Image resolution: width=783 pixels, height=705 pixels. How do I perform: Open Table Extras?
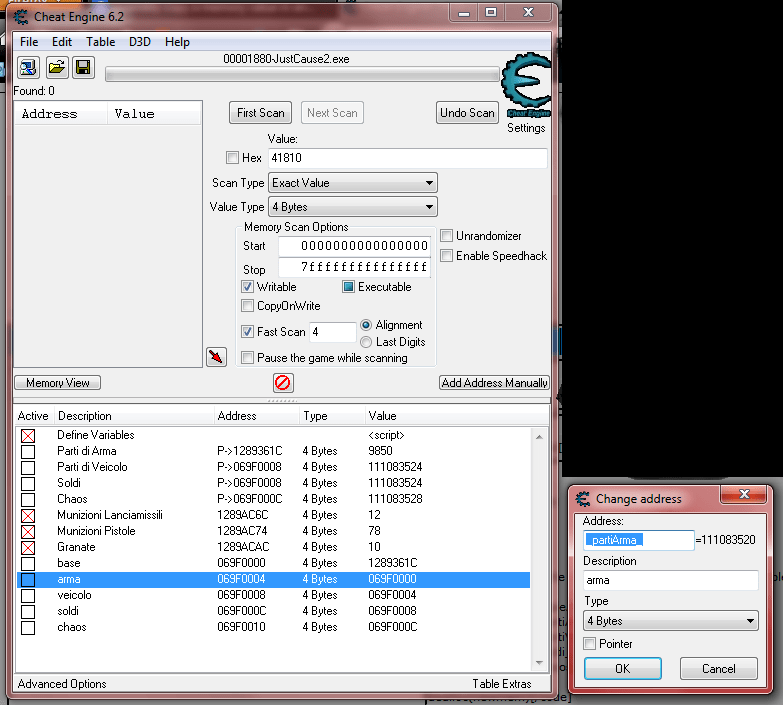502,684
